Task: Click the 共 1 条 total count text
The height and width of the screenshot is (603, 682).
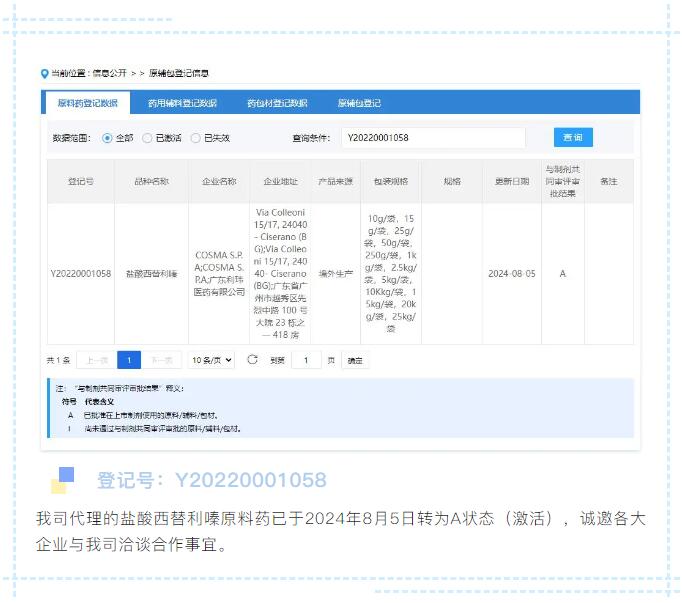Action: [x=58, y=360]
